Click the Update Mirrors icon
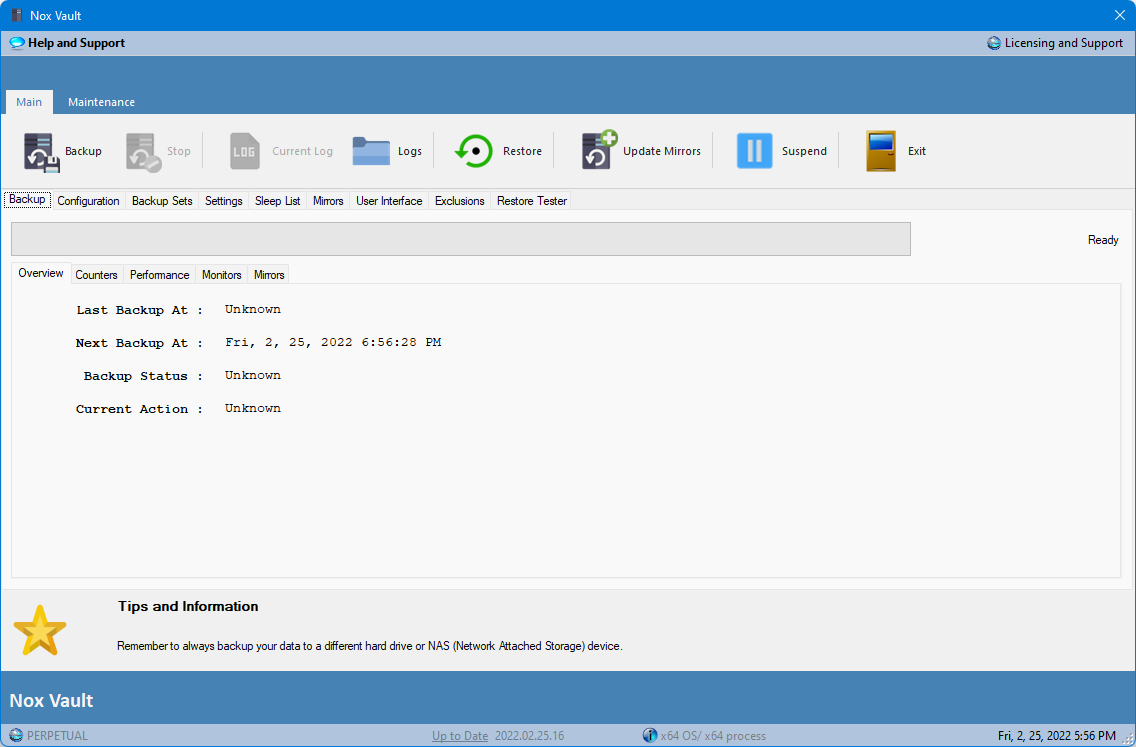Viewport: 1136px width, 747px height. click(x=598, y=150)
